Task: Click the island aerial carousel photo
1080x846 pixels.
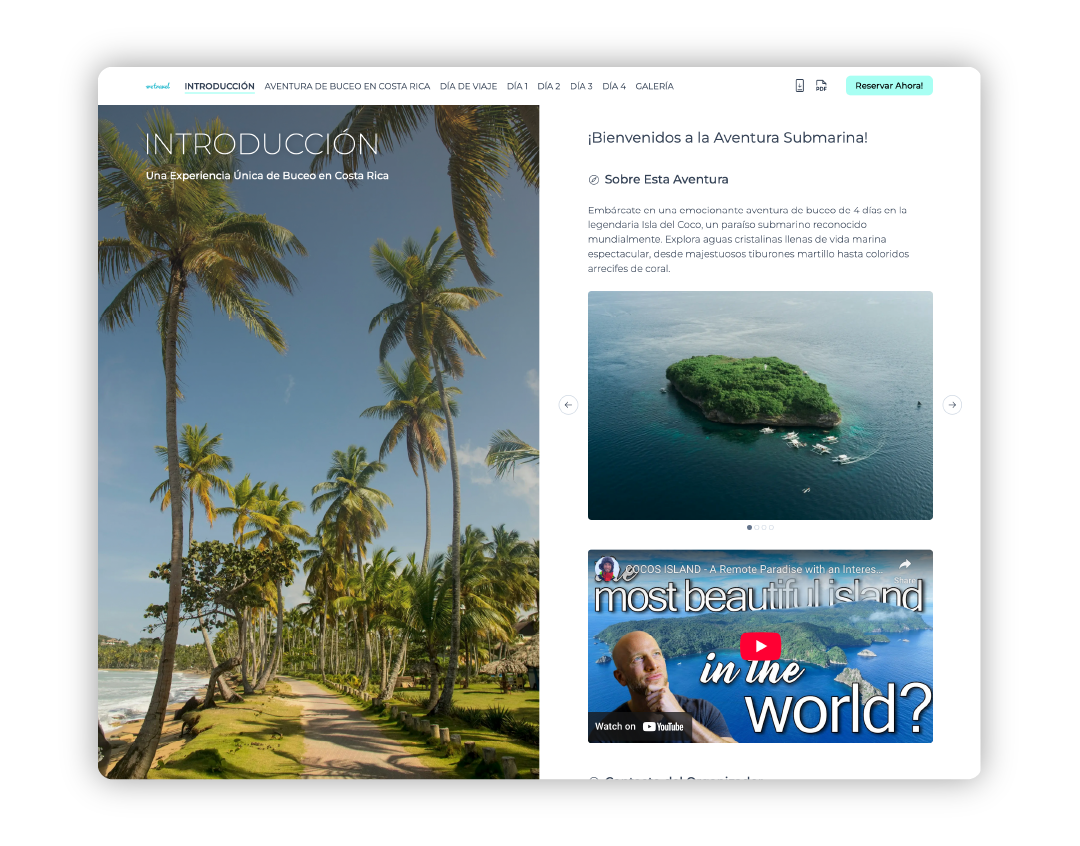Action: coord(760,405)
